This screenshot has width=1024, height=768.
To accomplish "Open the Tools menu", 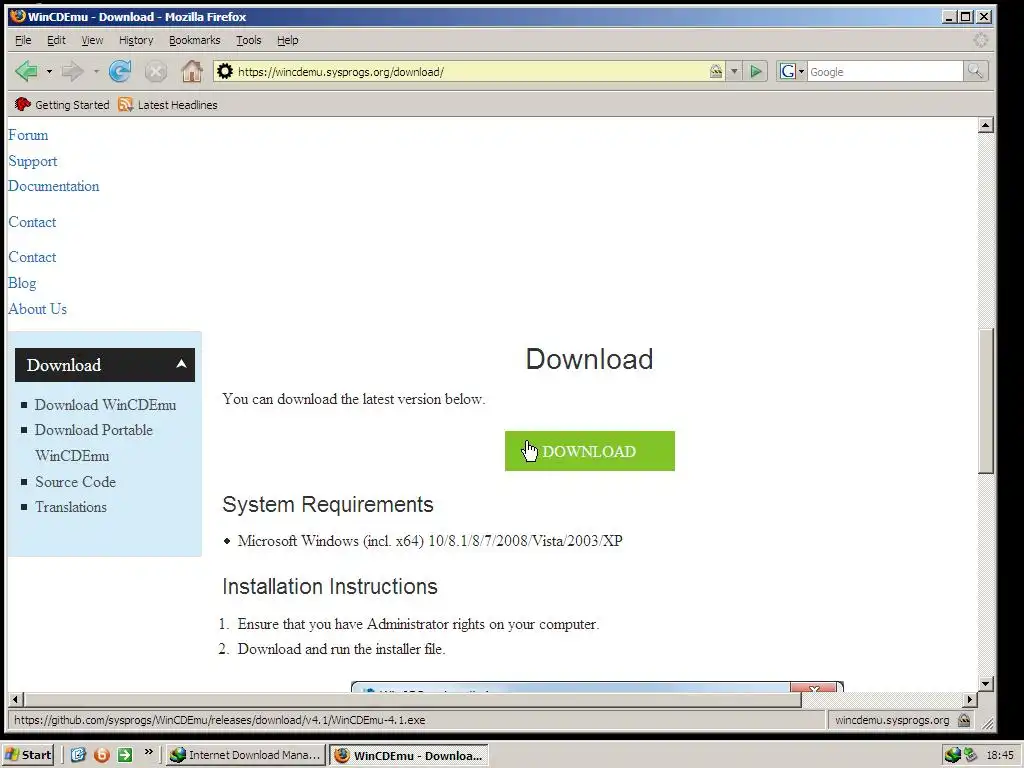I will click(248, 40).
